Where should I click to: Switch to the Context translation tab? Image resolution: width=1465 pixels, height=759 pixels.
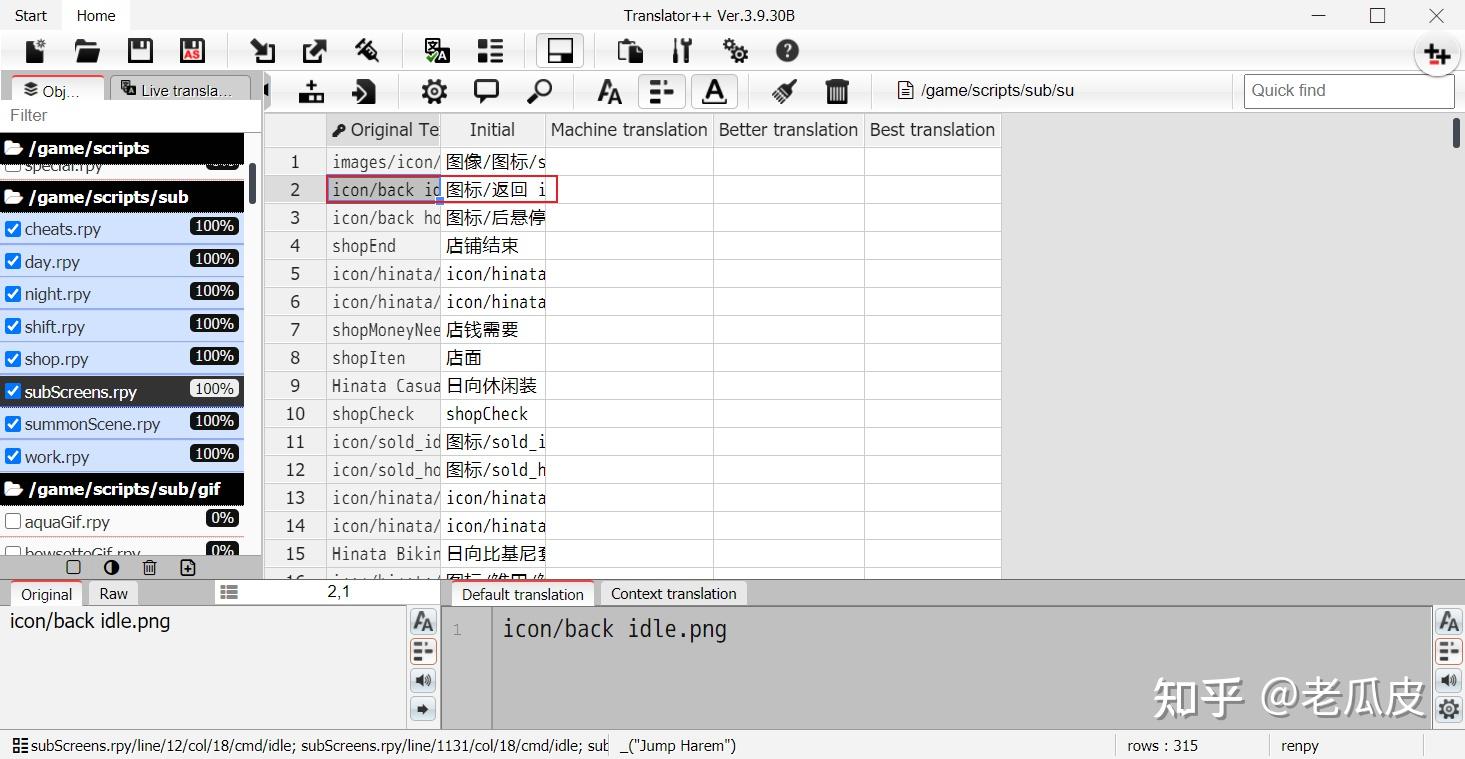pos(673,593)
